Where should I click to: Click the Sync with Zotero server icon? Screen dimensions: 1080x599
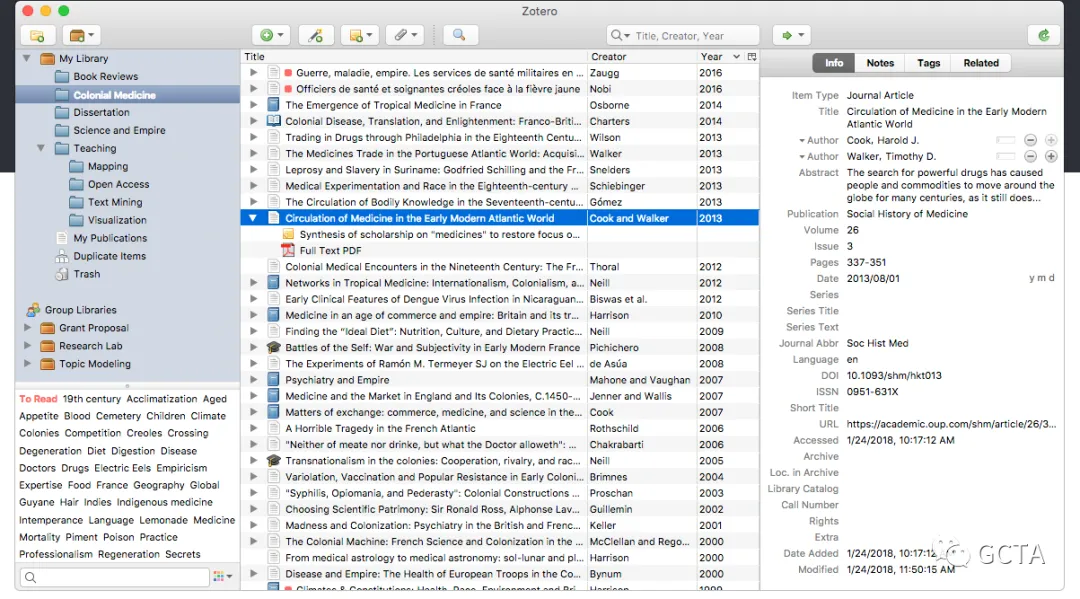pos(1044,35)
